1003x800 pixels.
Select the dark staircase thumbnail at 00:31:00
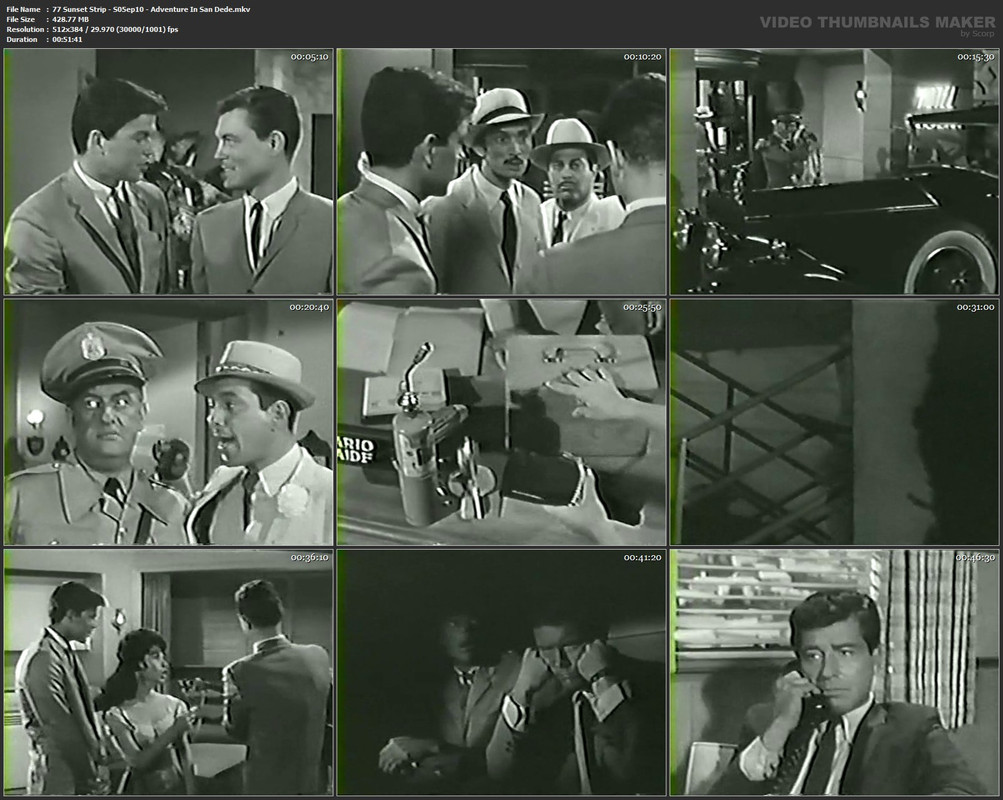pos(834,422)
